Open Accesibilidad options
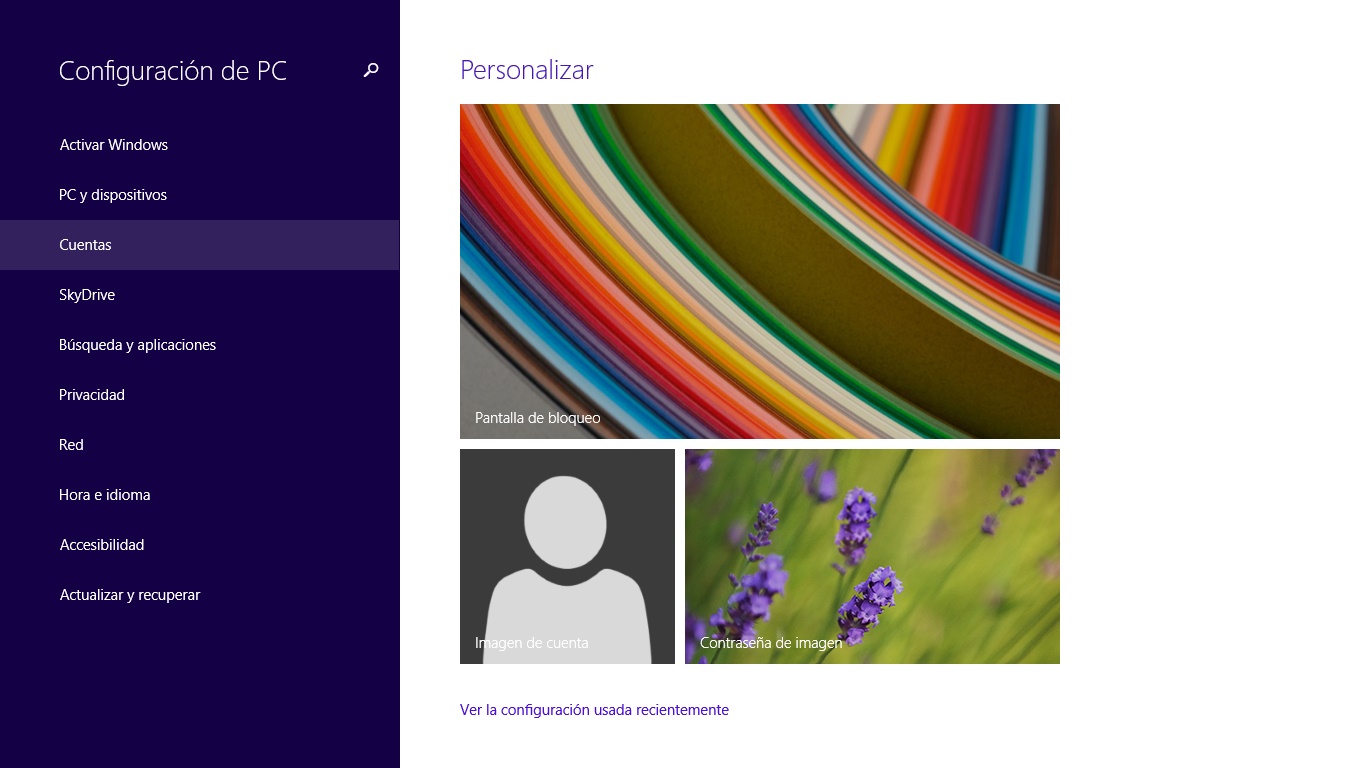 pyautogui.click(x=102, y=545)
